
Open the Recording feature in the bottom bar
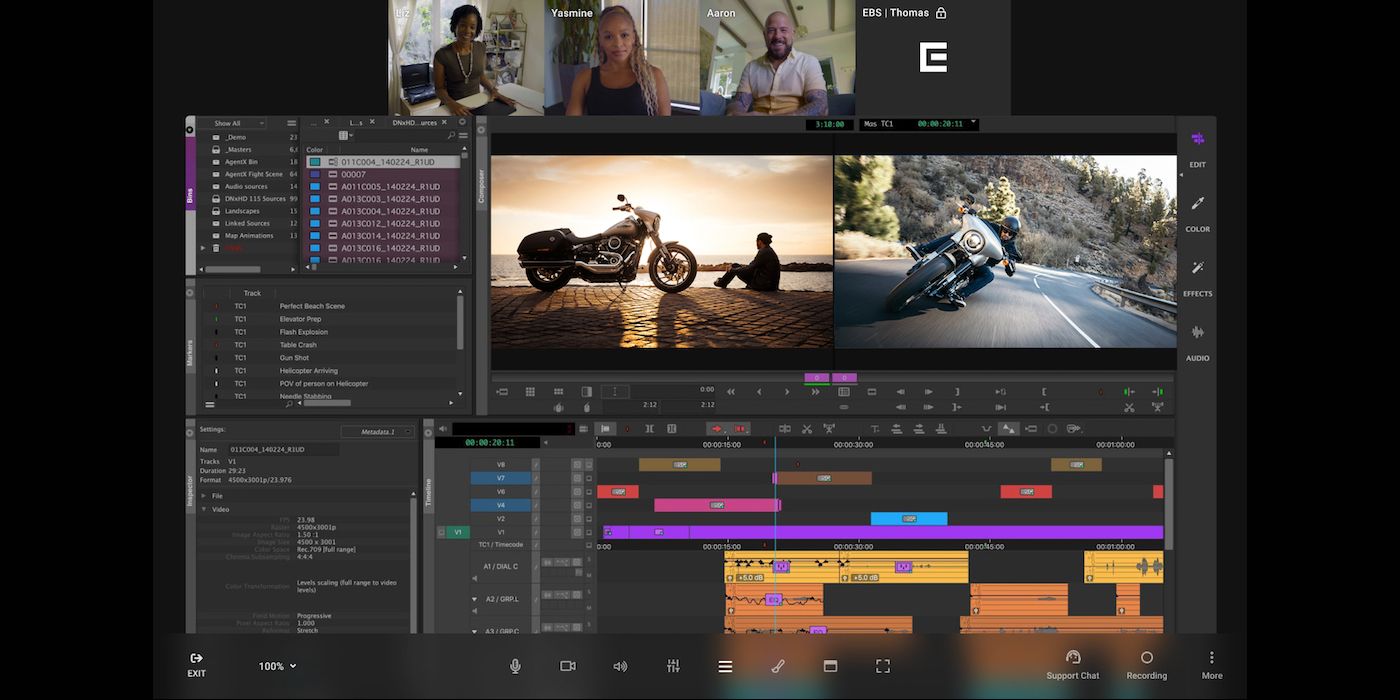(1146, 663)
